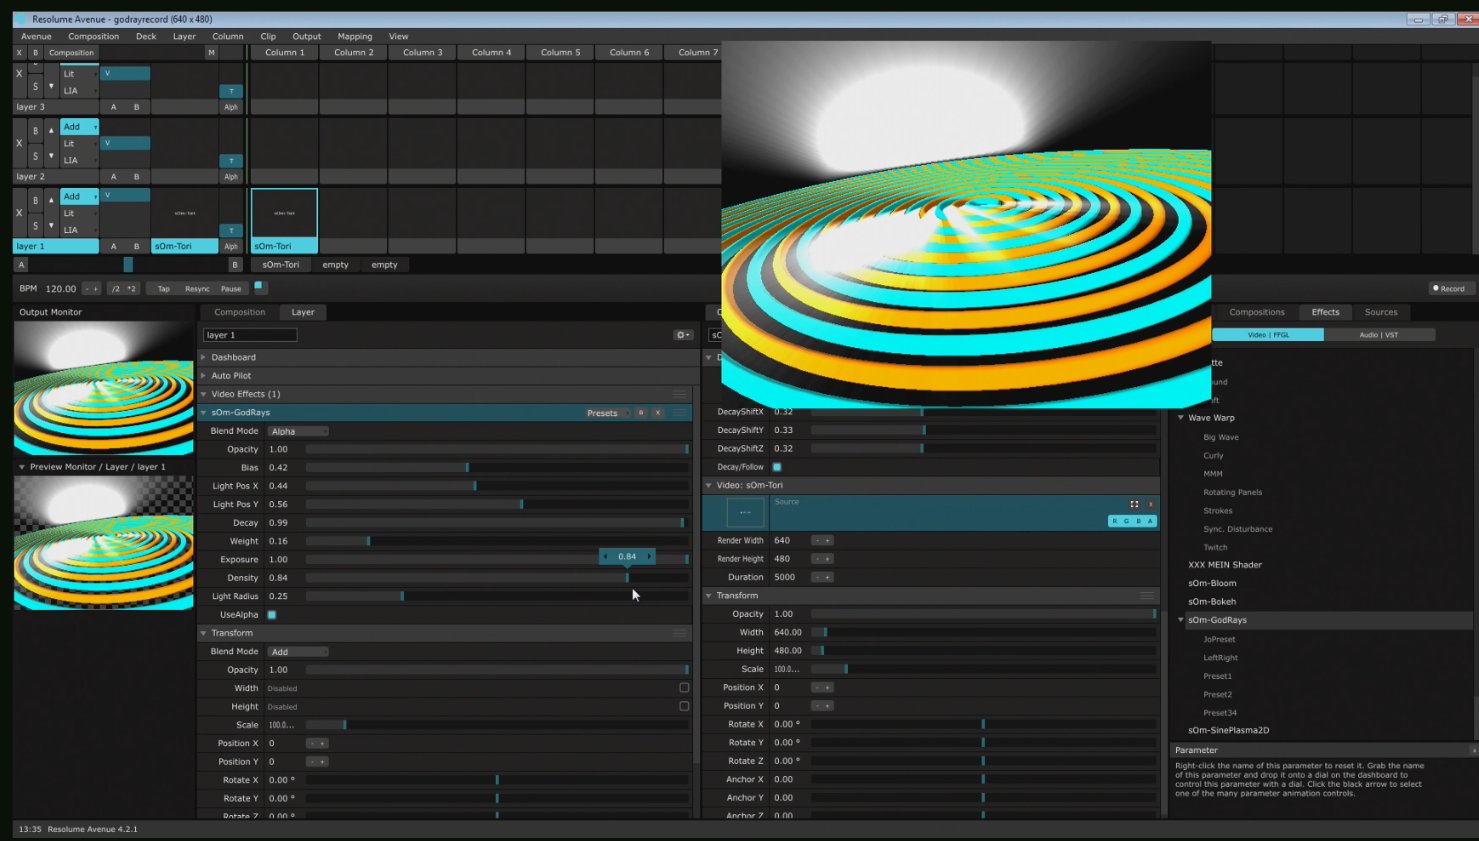Toggle the UseAlpha checkbox
The width and height of the screenshot is (1479, 841).
(x=272, y=615)
